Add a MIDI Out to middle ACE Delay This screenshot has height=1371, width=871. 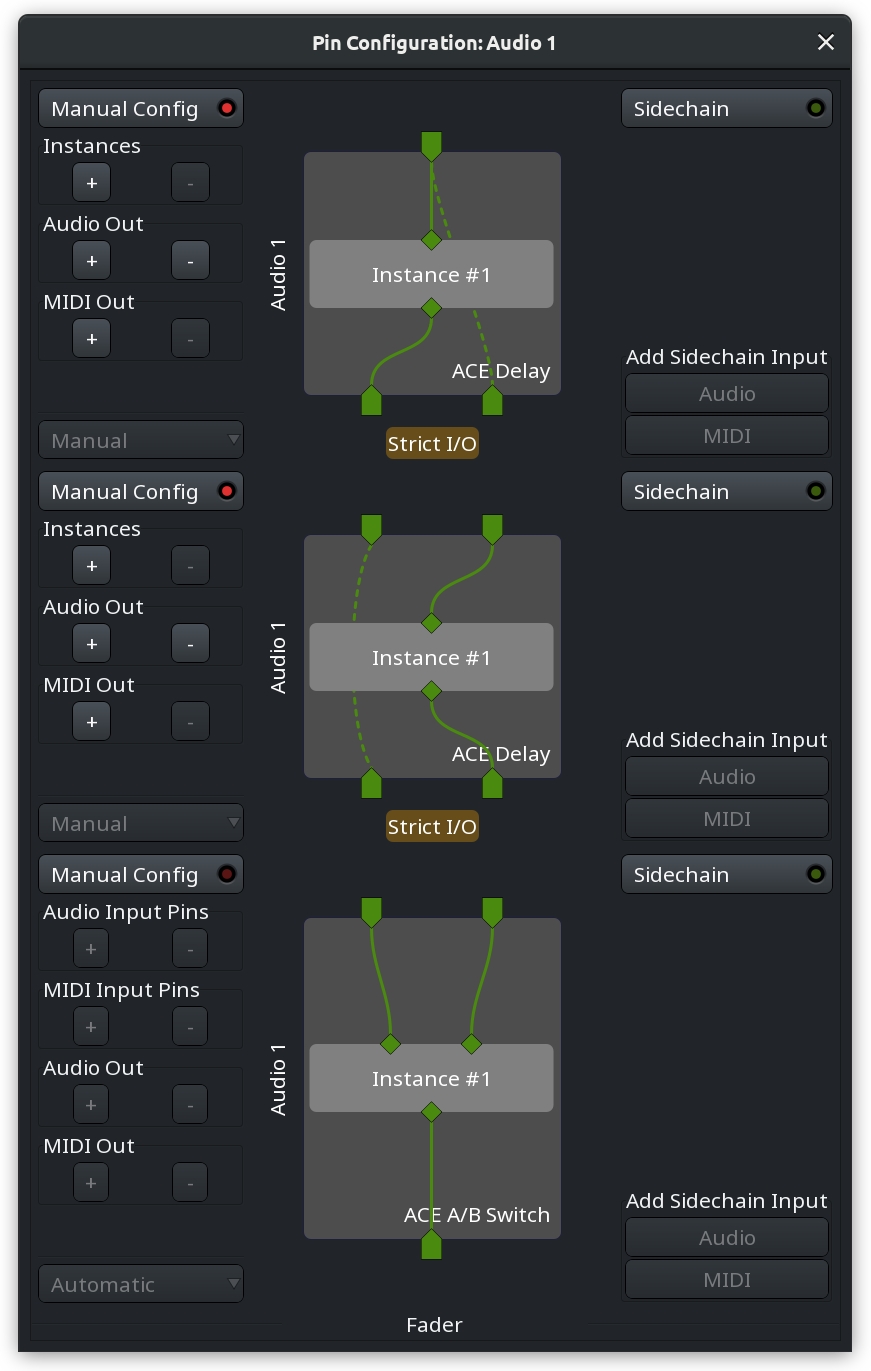point(91,722)
